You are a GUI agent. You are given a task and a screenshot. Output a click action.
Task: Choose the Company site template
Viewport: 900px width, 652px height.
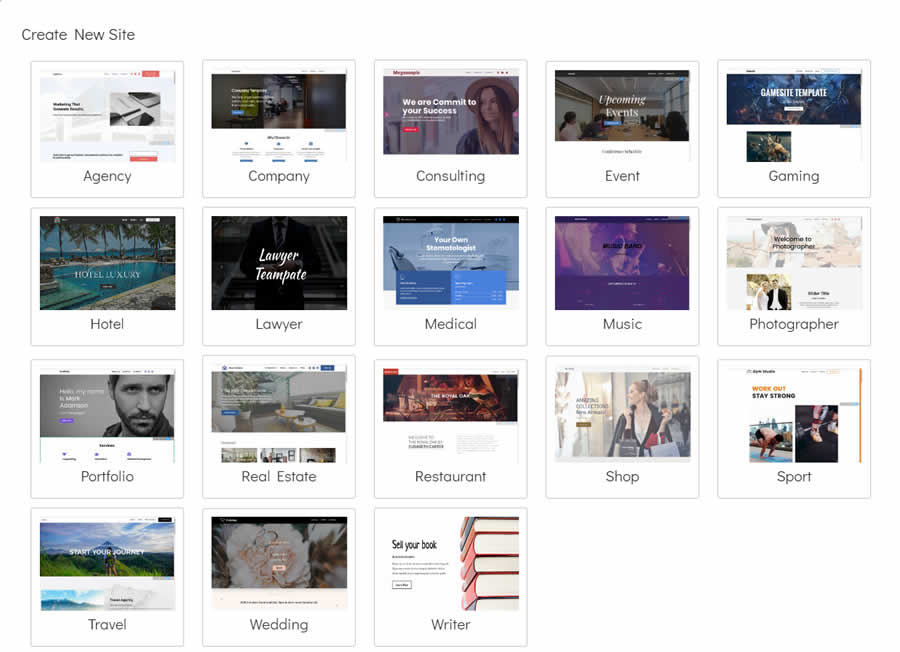(279, 115)
